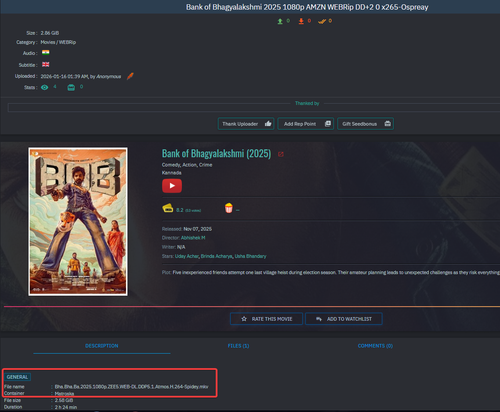The image size is (500, 412).
Task: Switch to the Files (1) tab
Action: click(x=238, y=346)
